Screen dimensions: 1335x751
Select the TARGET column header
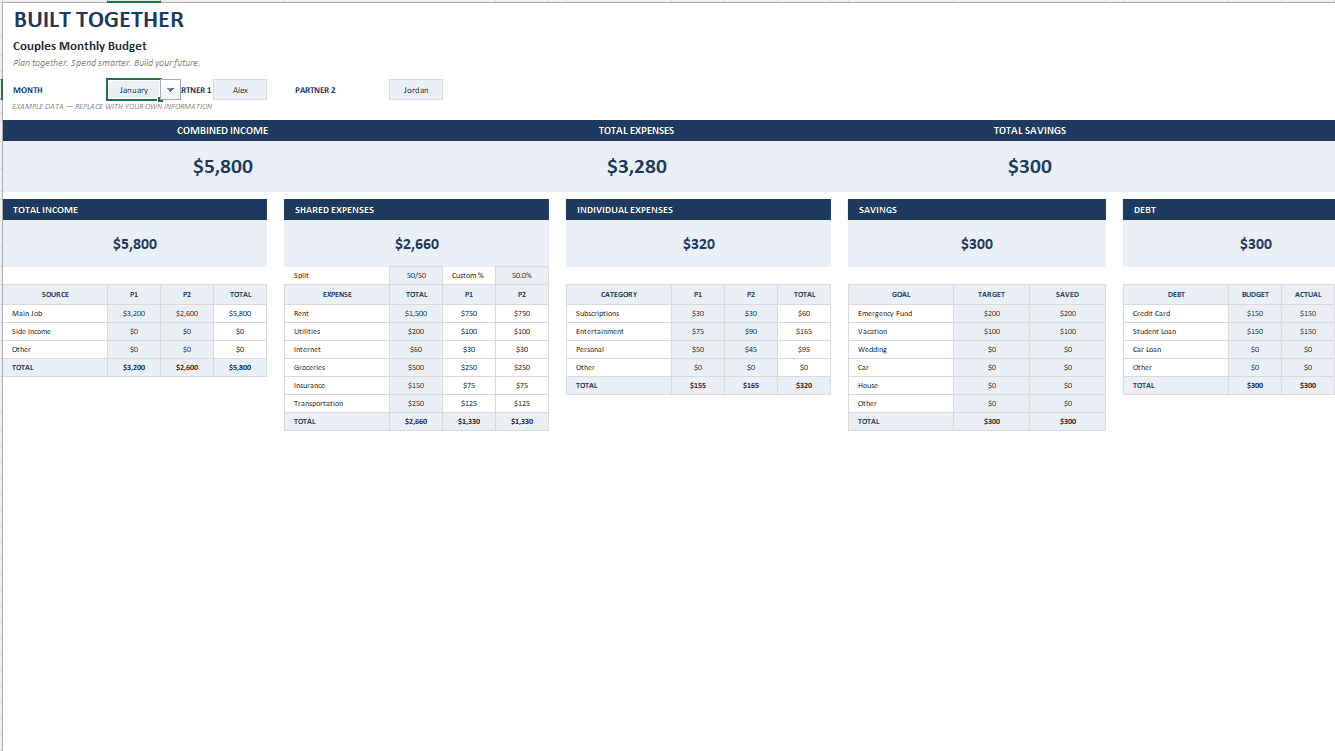tap(992, 295)
